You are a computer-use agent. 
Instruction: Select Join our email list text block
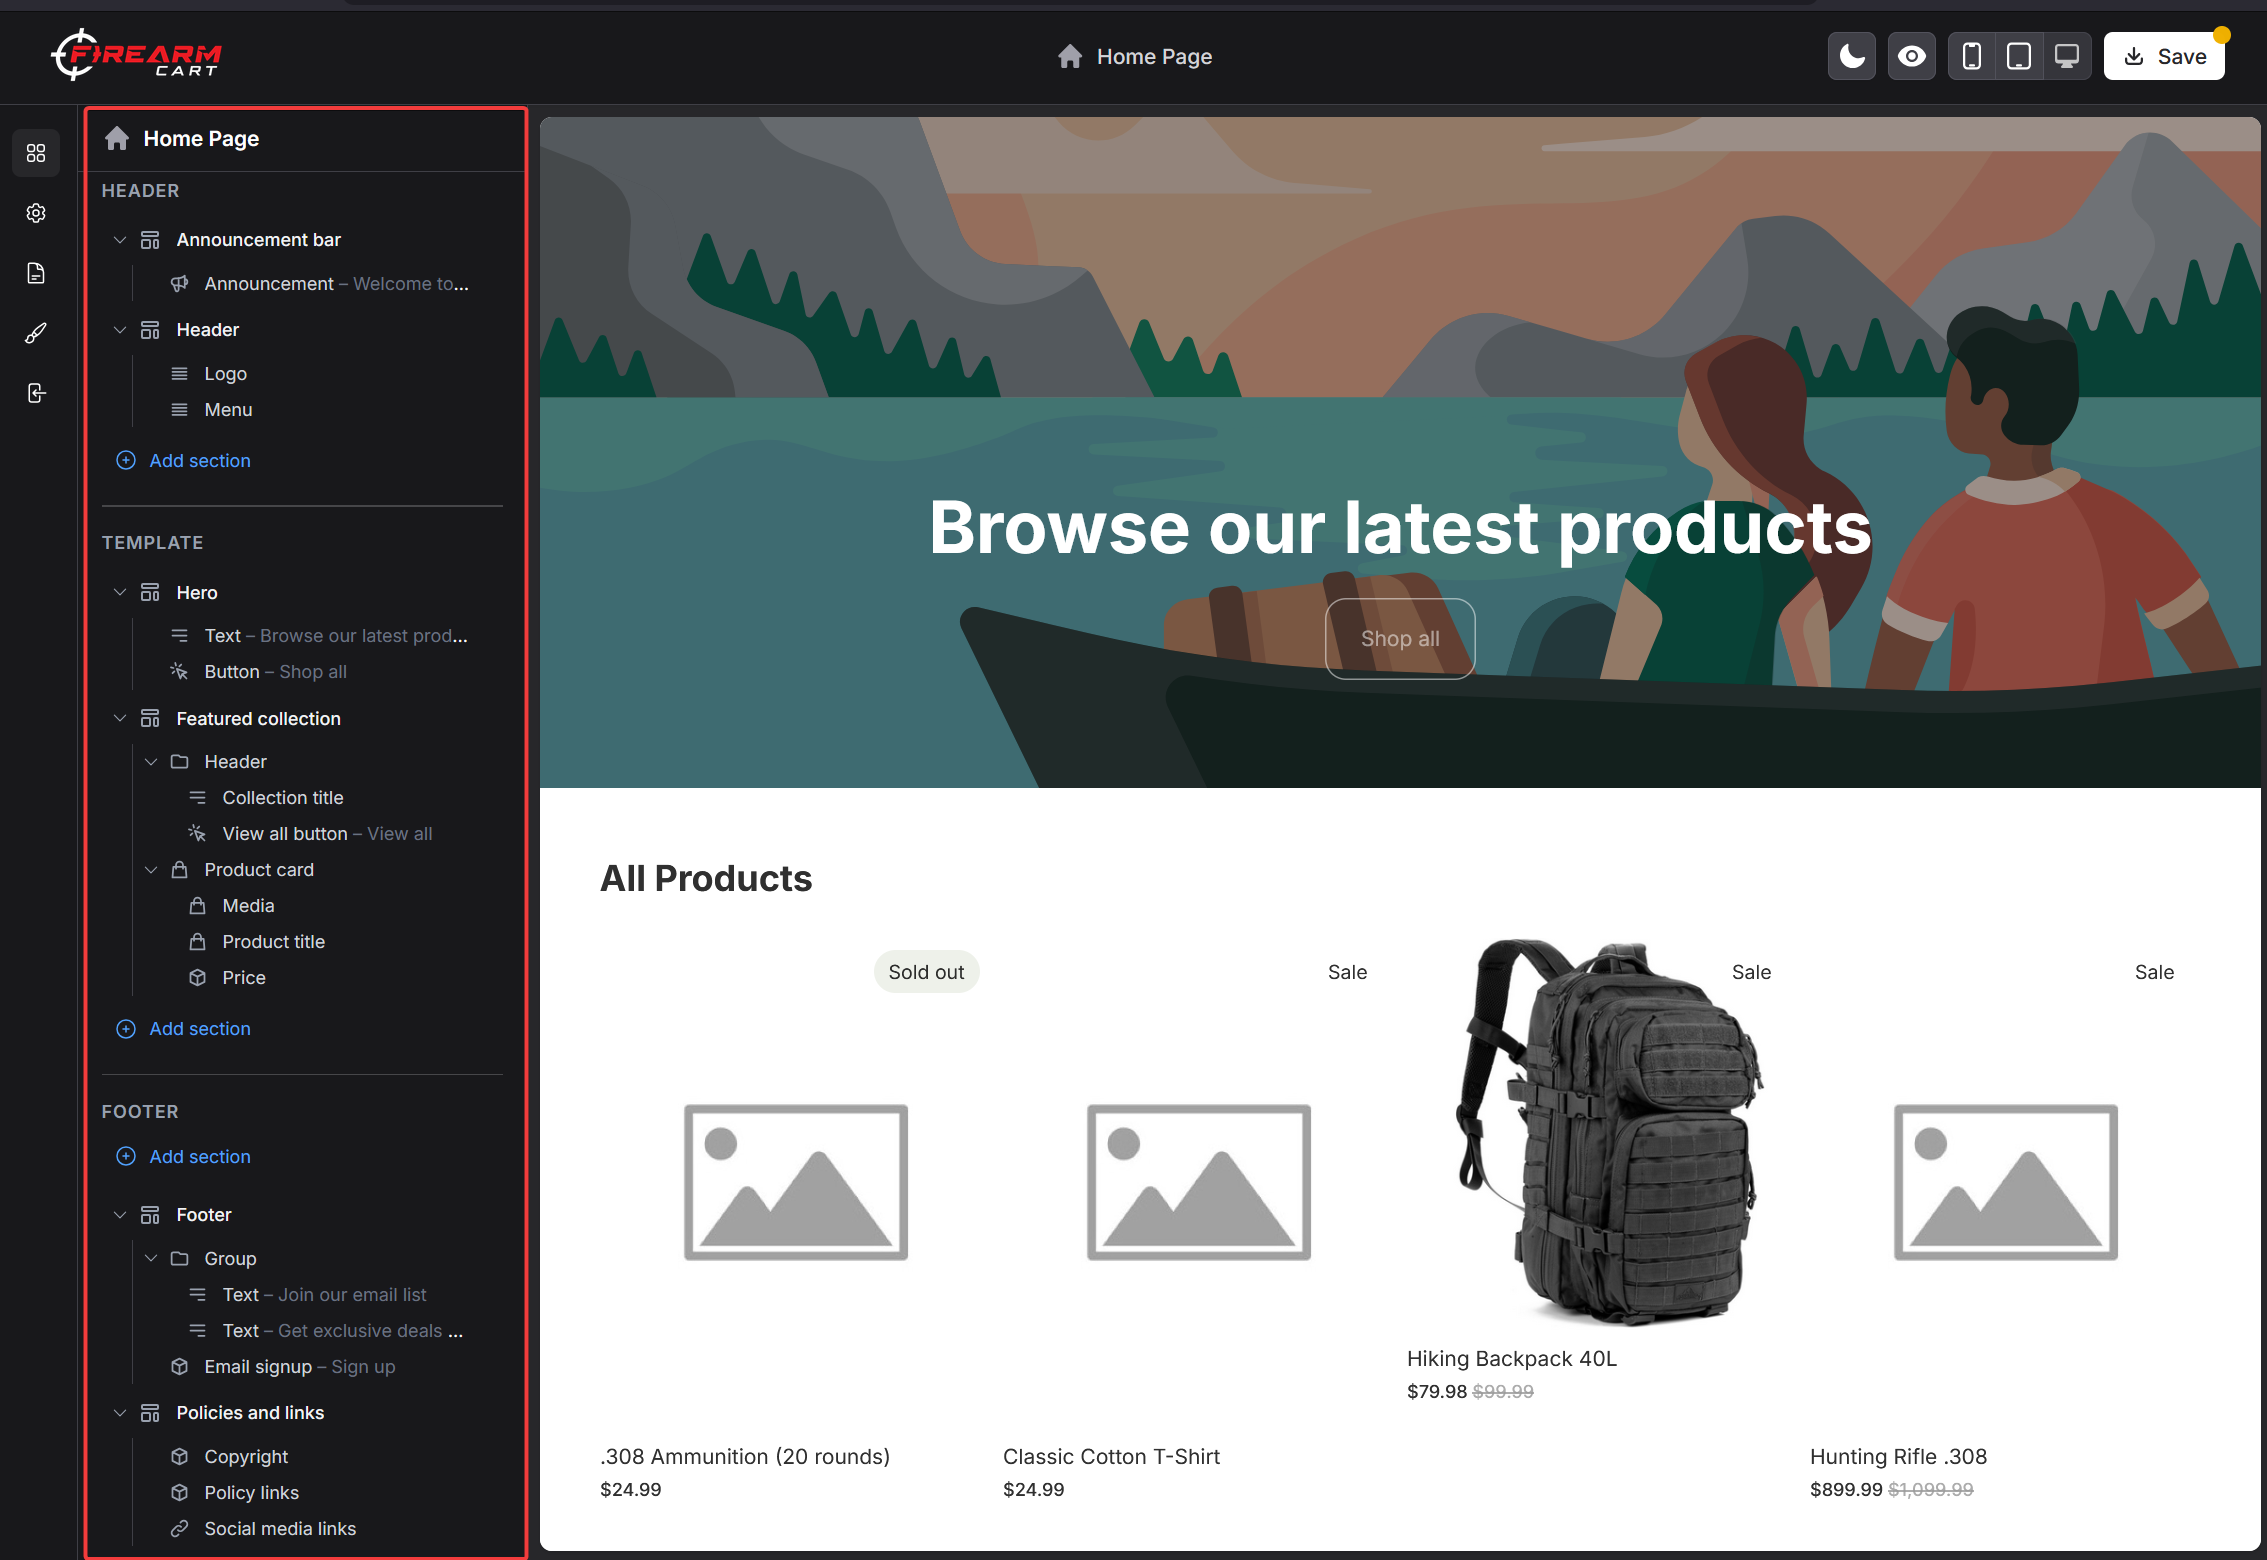pos(324,1295)
